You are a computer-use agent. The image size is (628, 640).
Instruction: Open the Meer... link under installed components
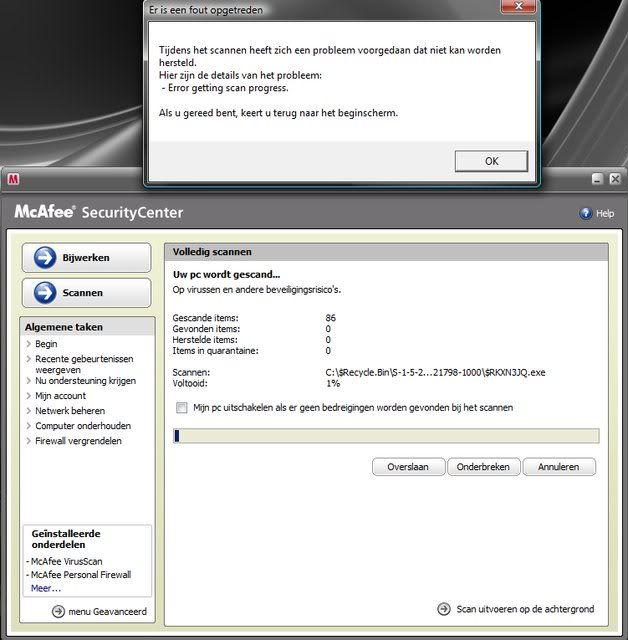point(46,588)
